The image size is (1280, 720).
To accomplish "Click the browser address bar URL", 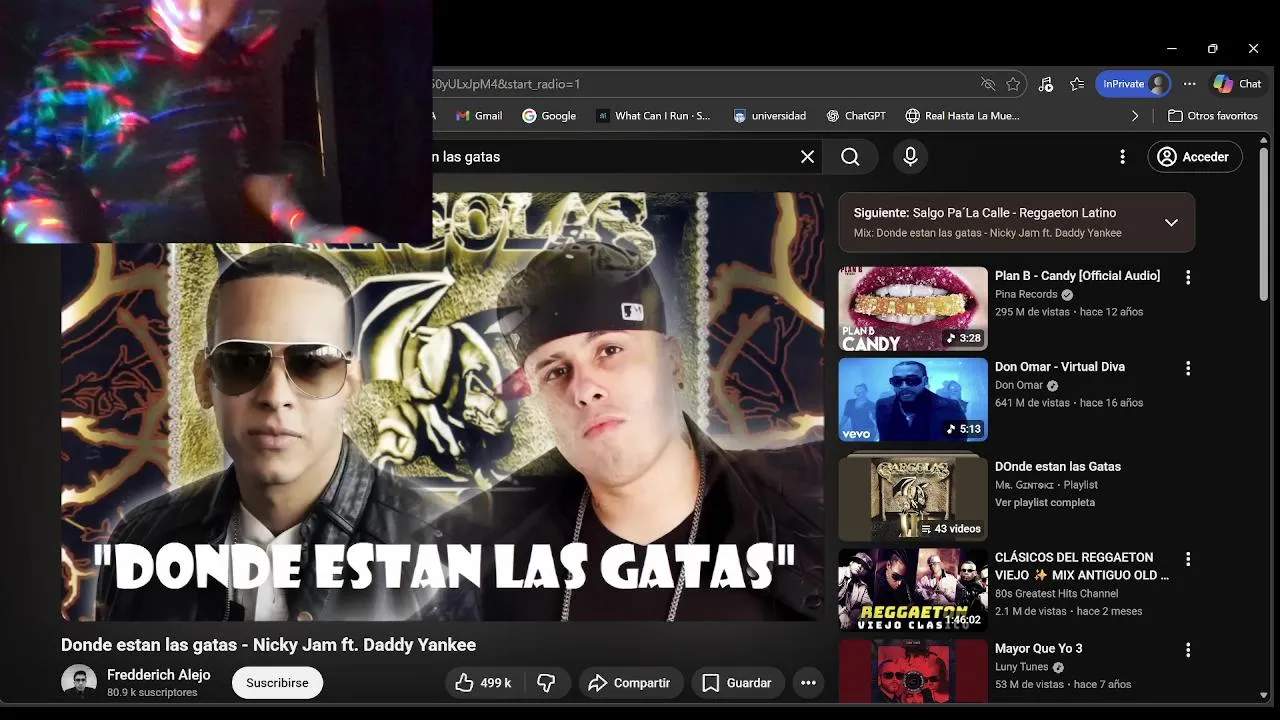I will click(700, 84).
